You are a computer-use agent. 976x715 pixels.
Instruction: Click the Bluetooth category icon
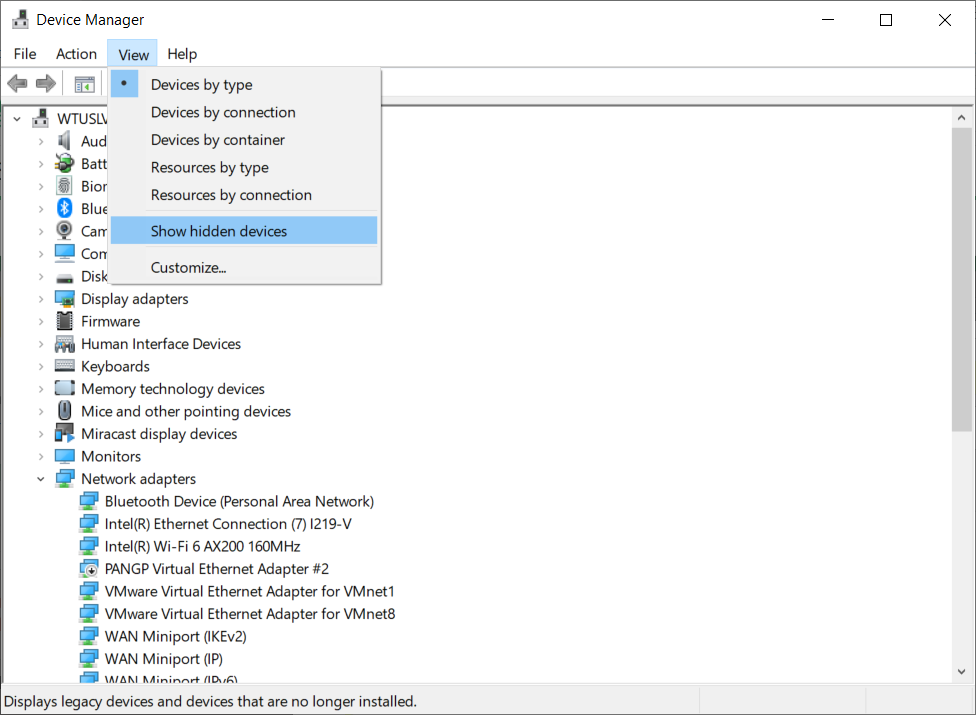click(64, 208)
